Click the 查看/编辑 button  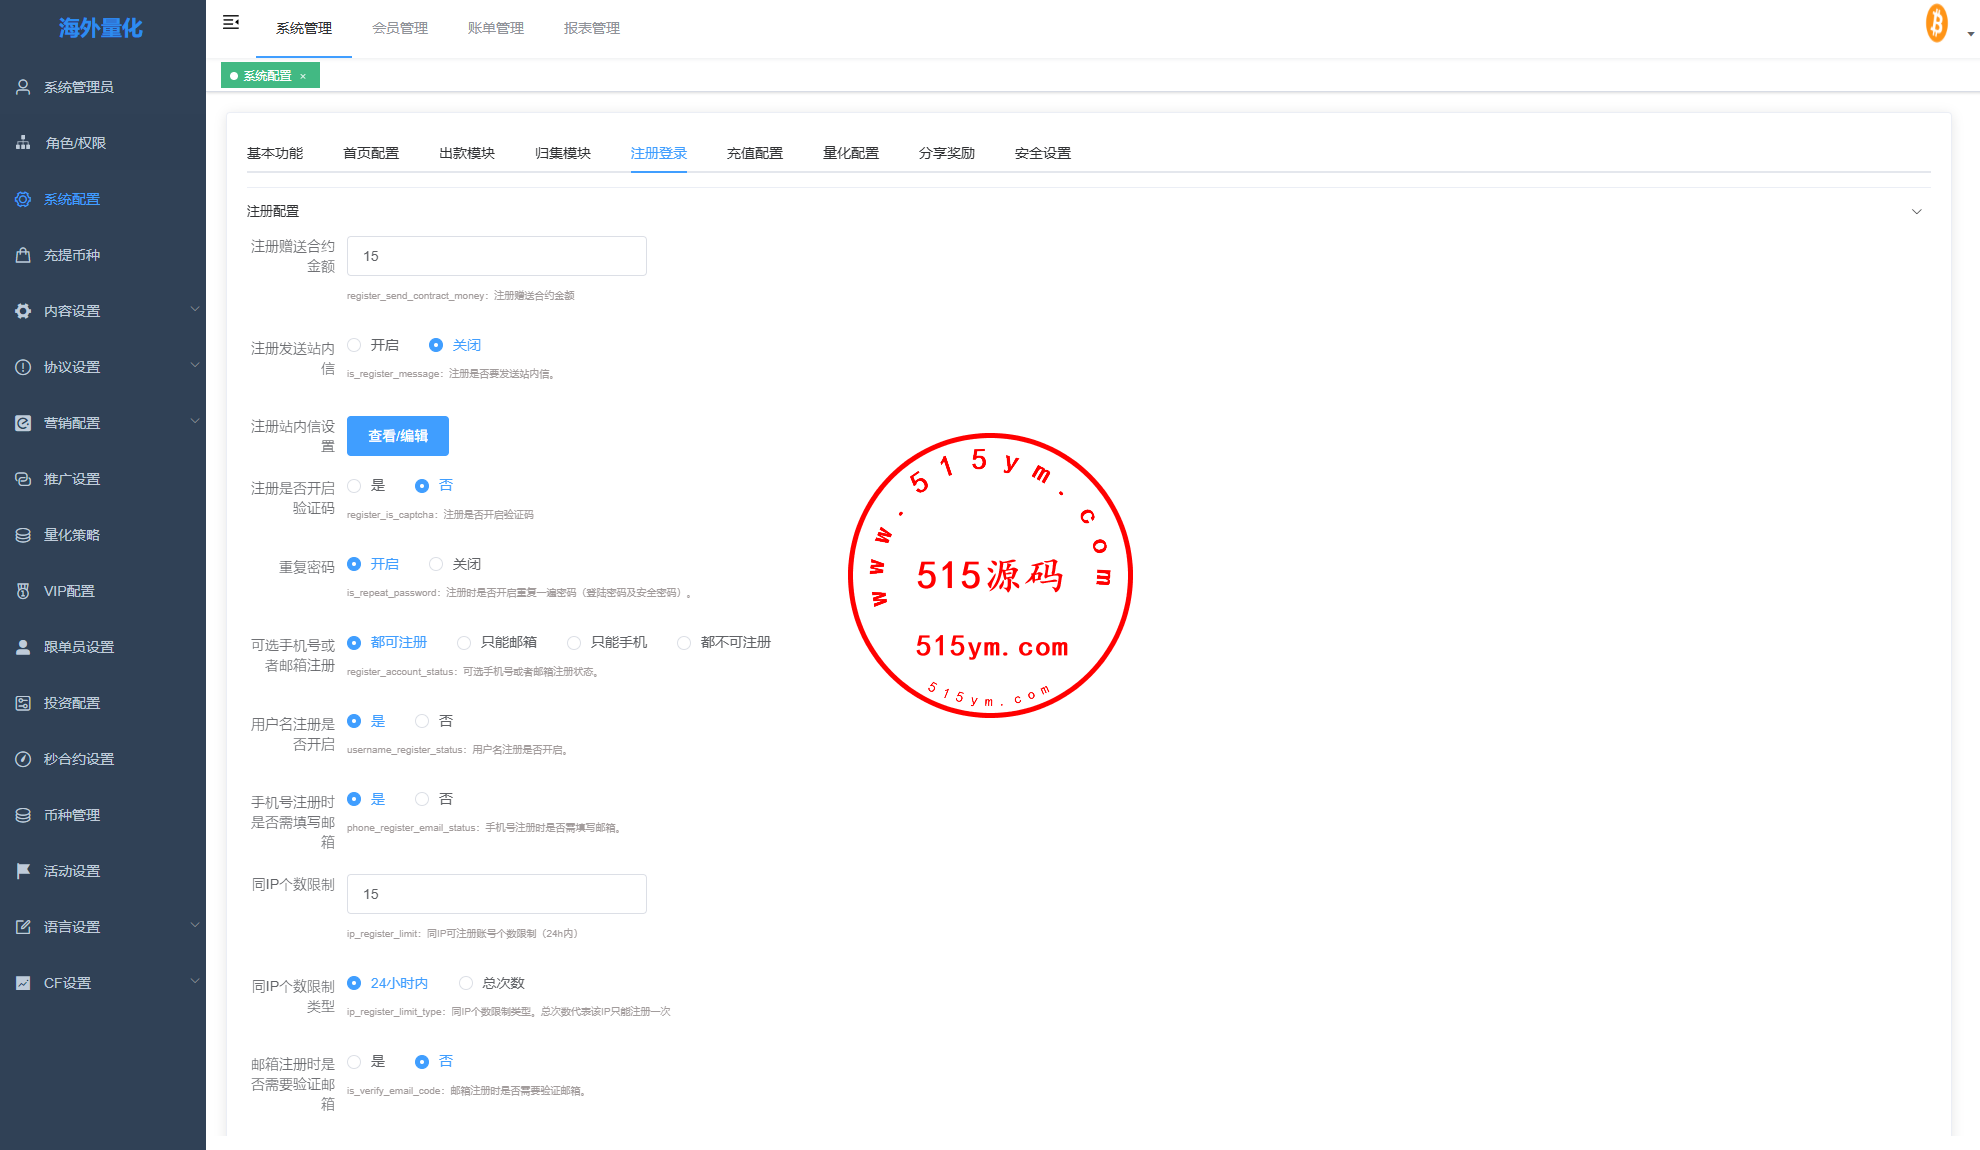tap(398, 436)
